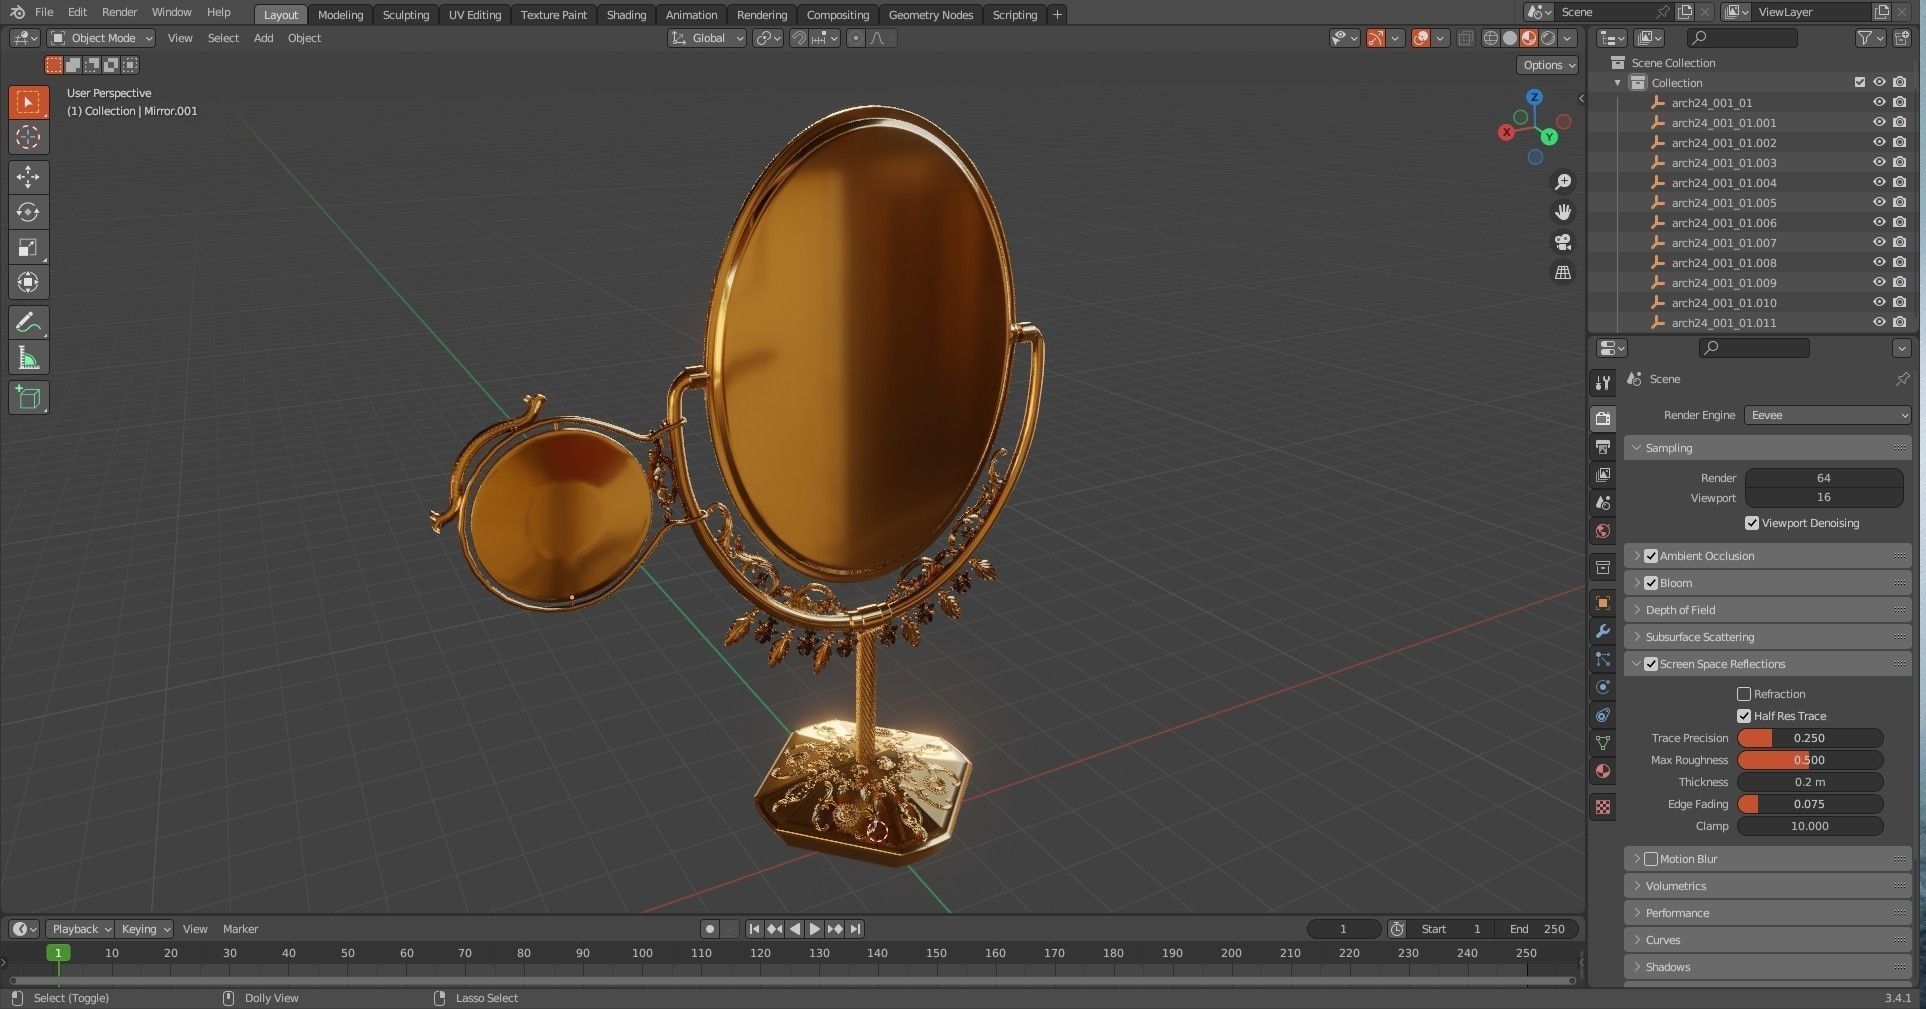Click the Edge Fading slider
Screen dimensions: 1926x1009
(x=1809, y=804)
